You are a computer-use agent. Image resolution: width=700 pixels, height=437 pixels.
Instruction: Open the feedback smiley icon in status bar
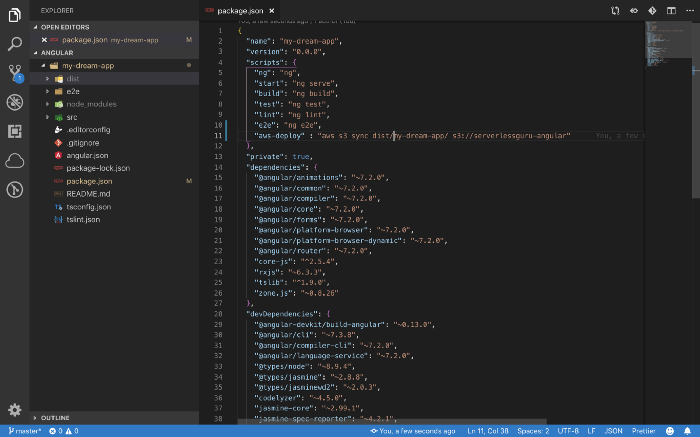point(670,431)
